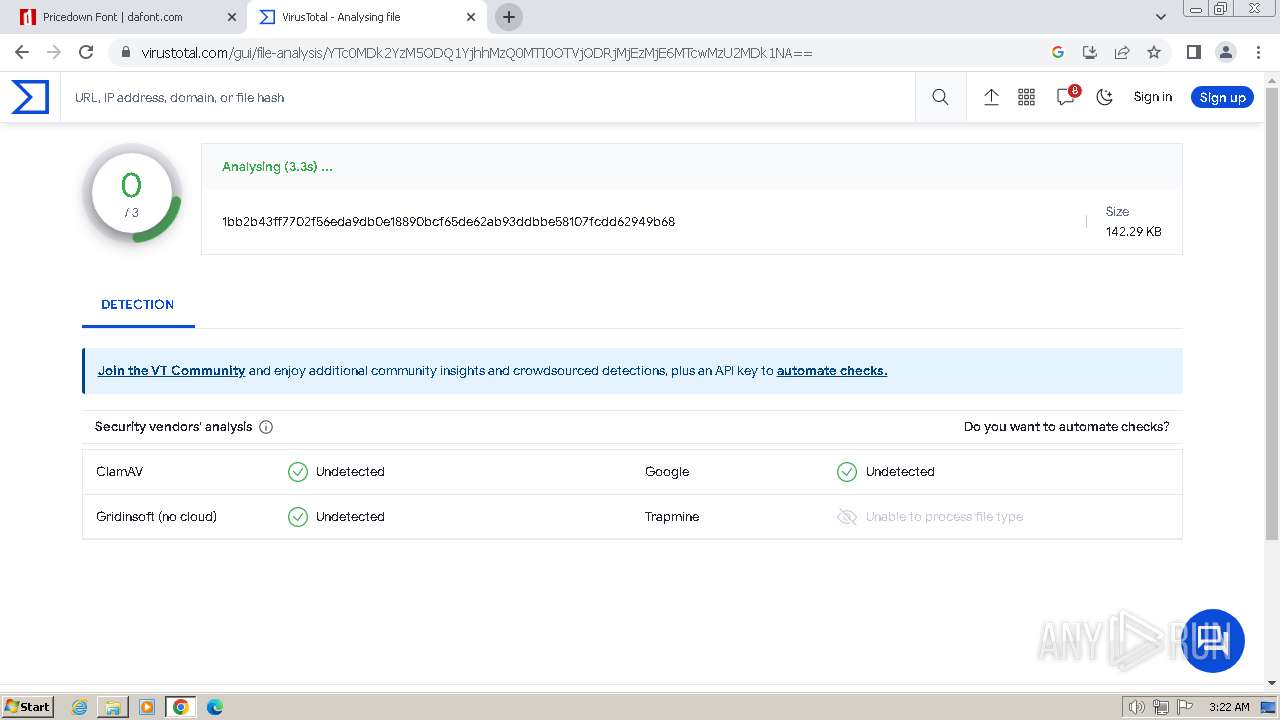Viewport: 1280px width, 720px height.
Task: Click the blue chat widget button
Action: [x=1213, y=641]
